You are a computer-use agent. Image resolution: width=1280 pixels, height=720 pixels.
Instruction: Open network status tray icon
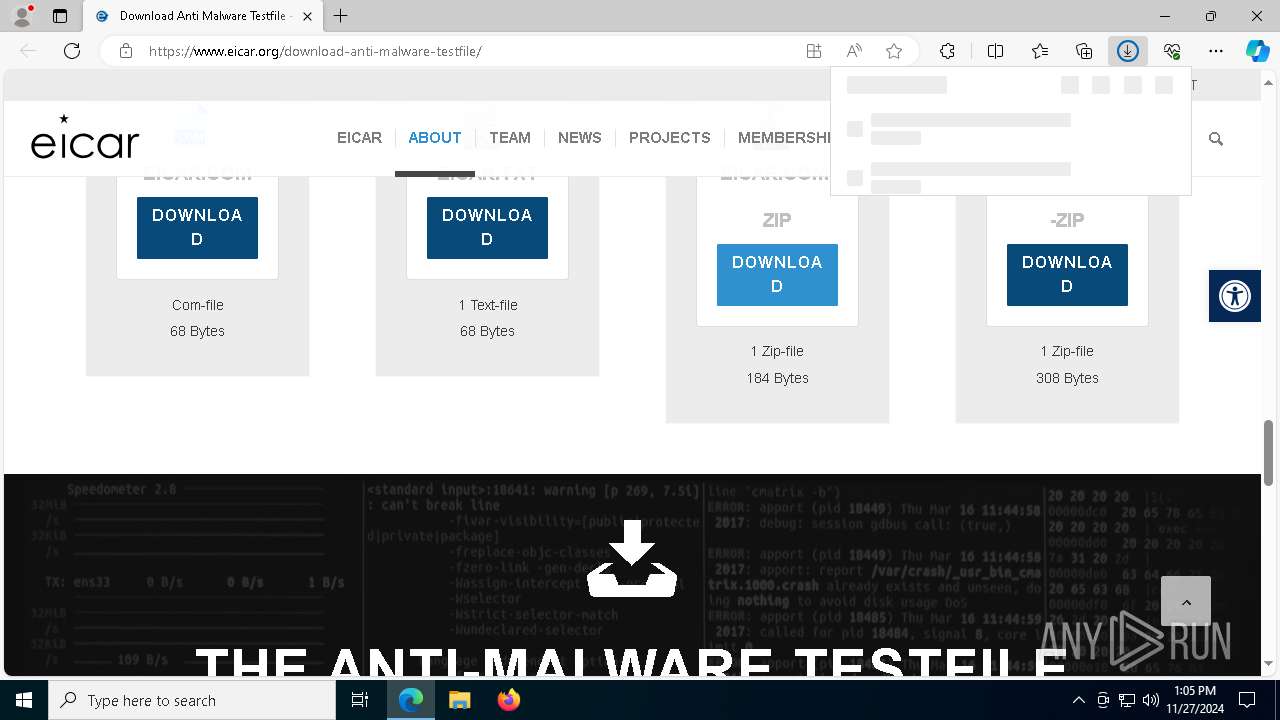tap(1127, 700)
